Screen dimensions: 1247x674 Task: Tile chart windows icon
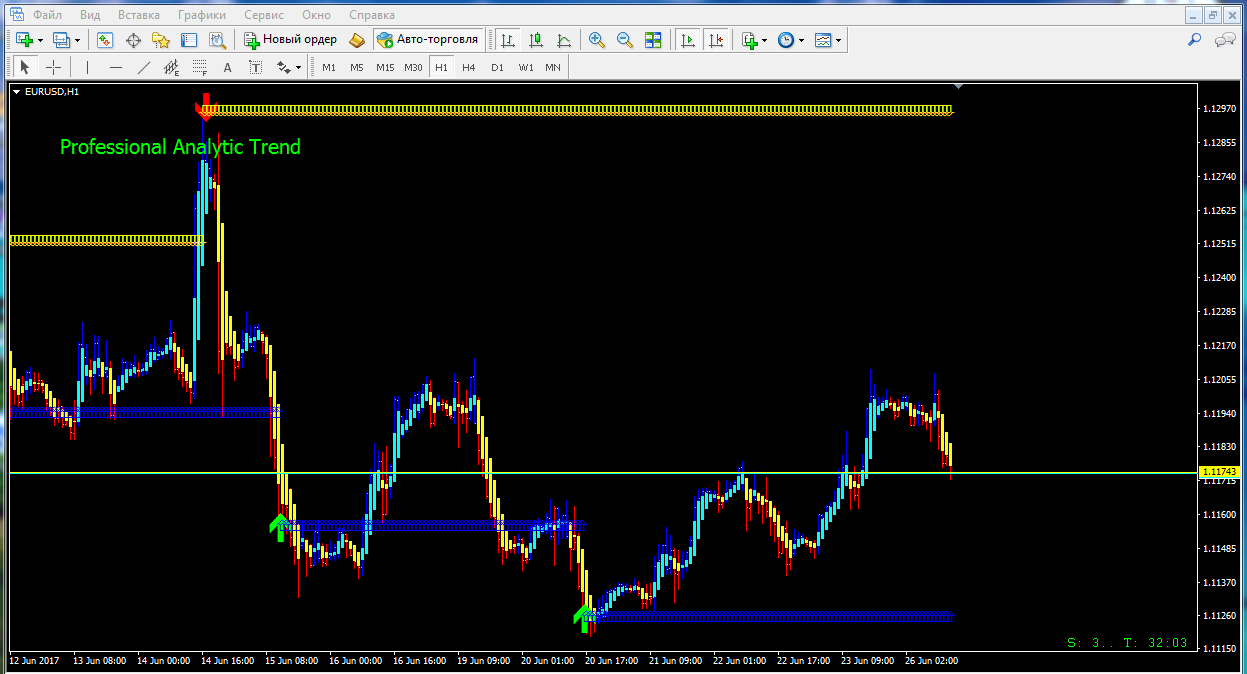click(653, 40)
